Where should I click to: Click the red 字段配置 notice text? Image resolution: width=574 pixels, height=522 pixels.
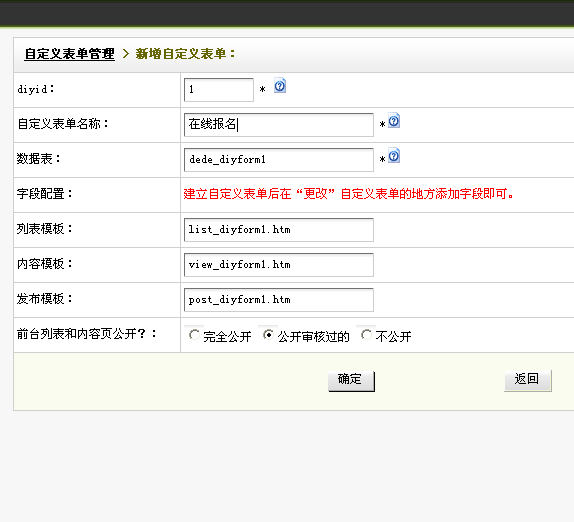tap(348, 194)
